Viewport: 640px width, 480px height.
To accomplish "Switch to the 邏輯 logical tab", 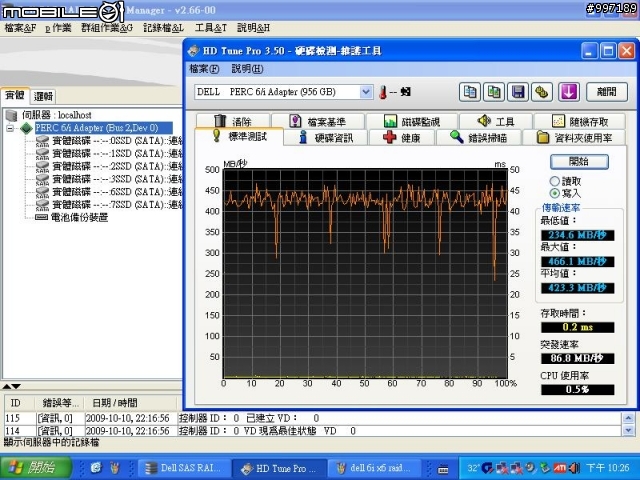I will click(x=43, y=97).
